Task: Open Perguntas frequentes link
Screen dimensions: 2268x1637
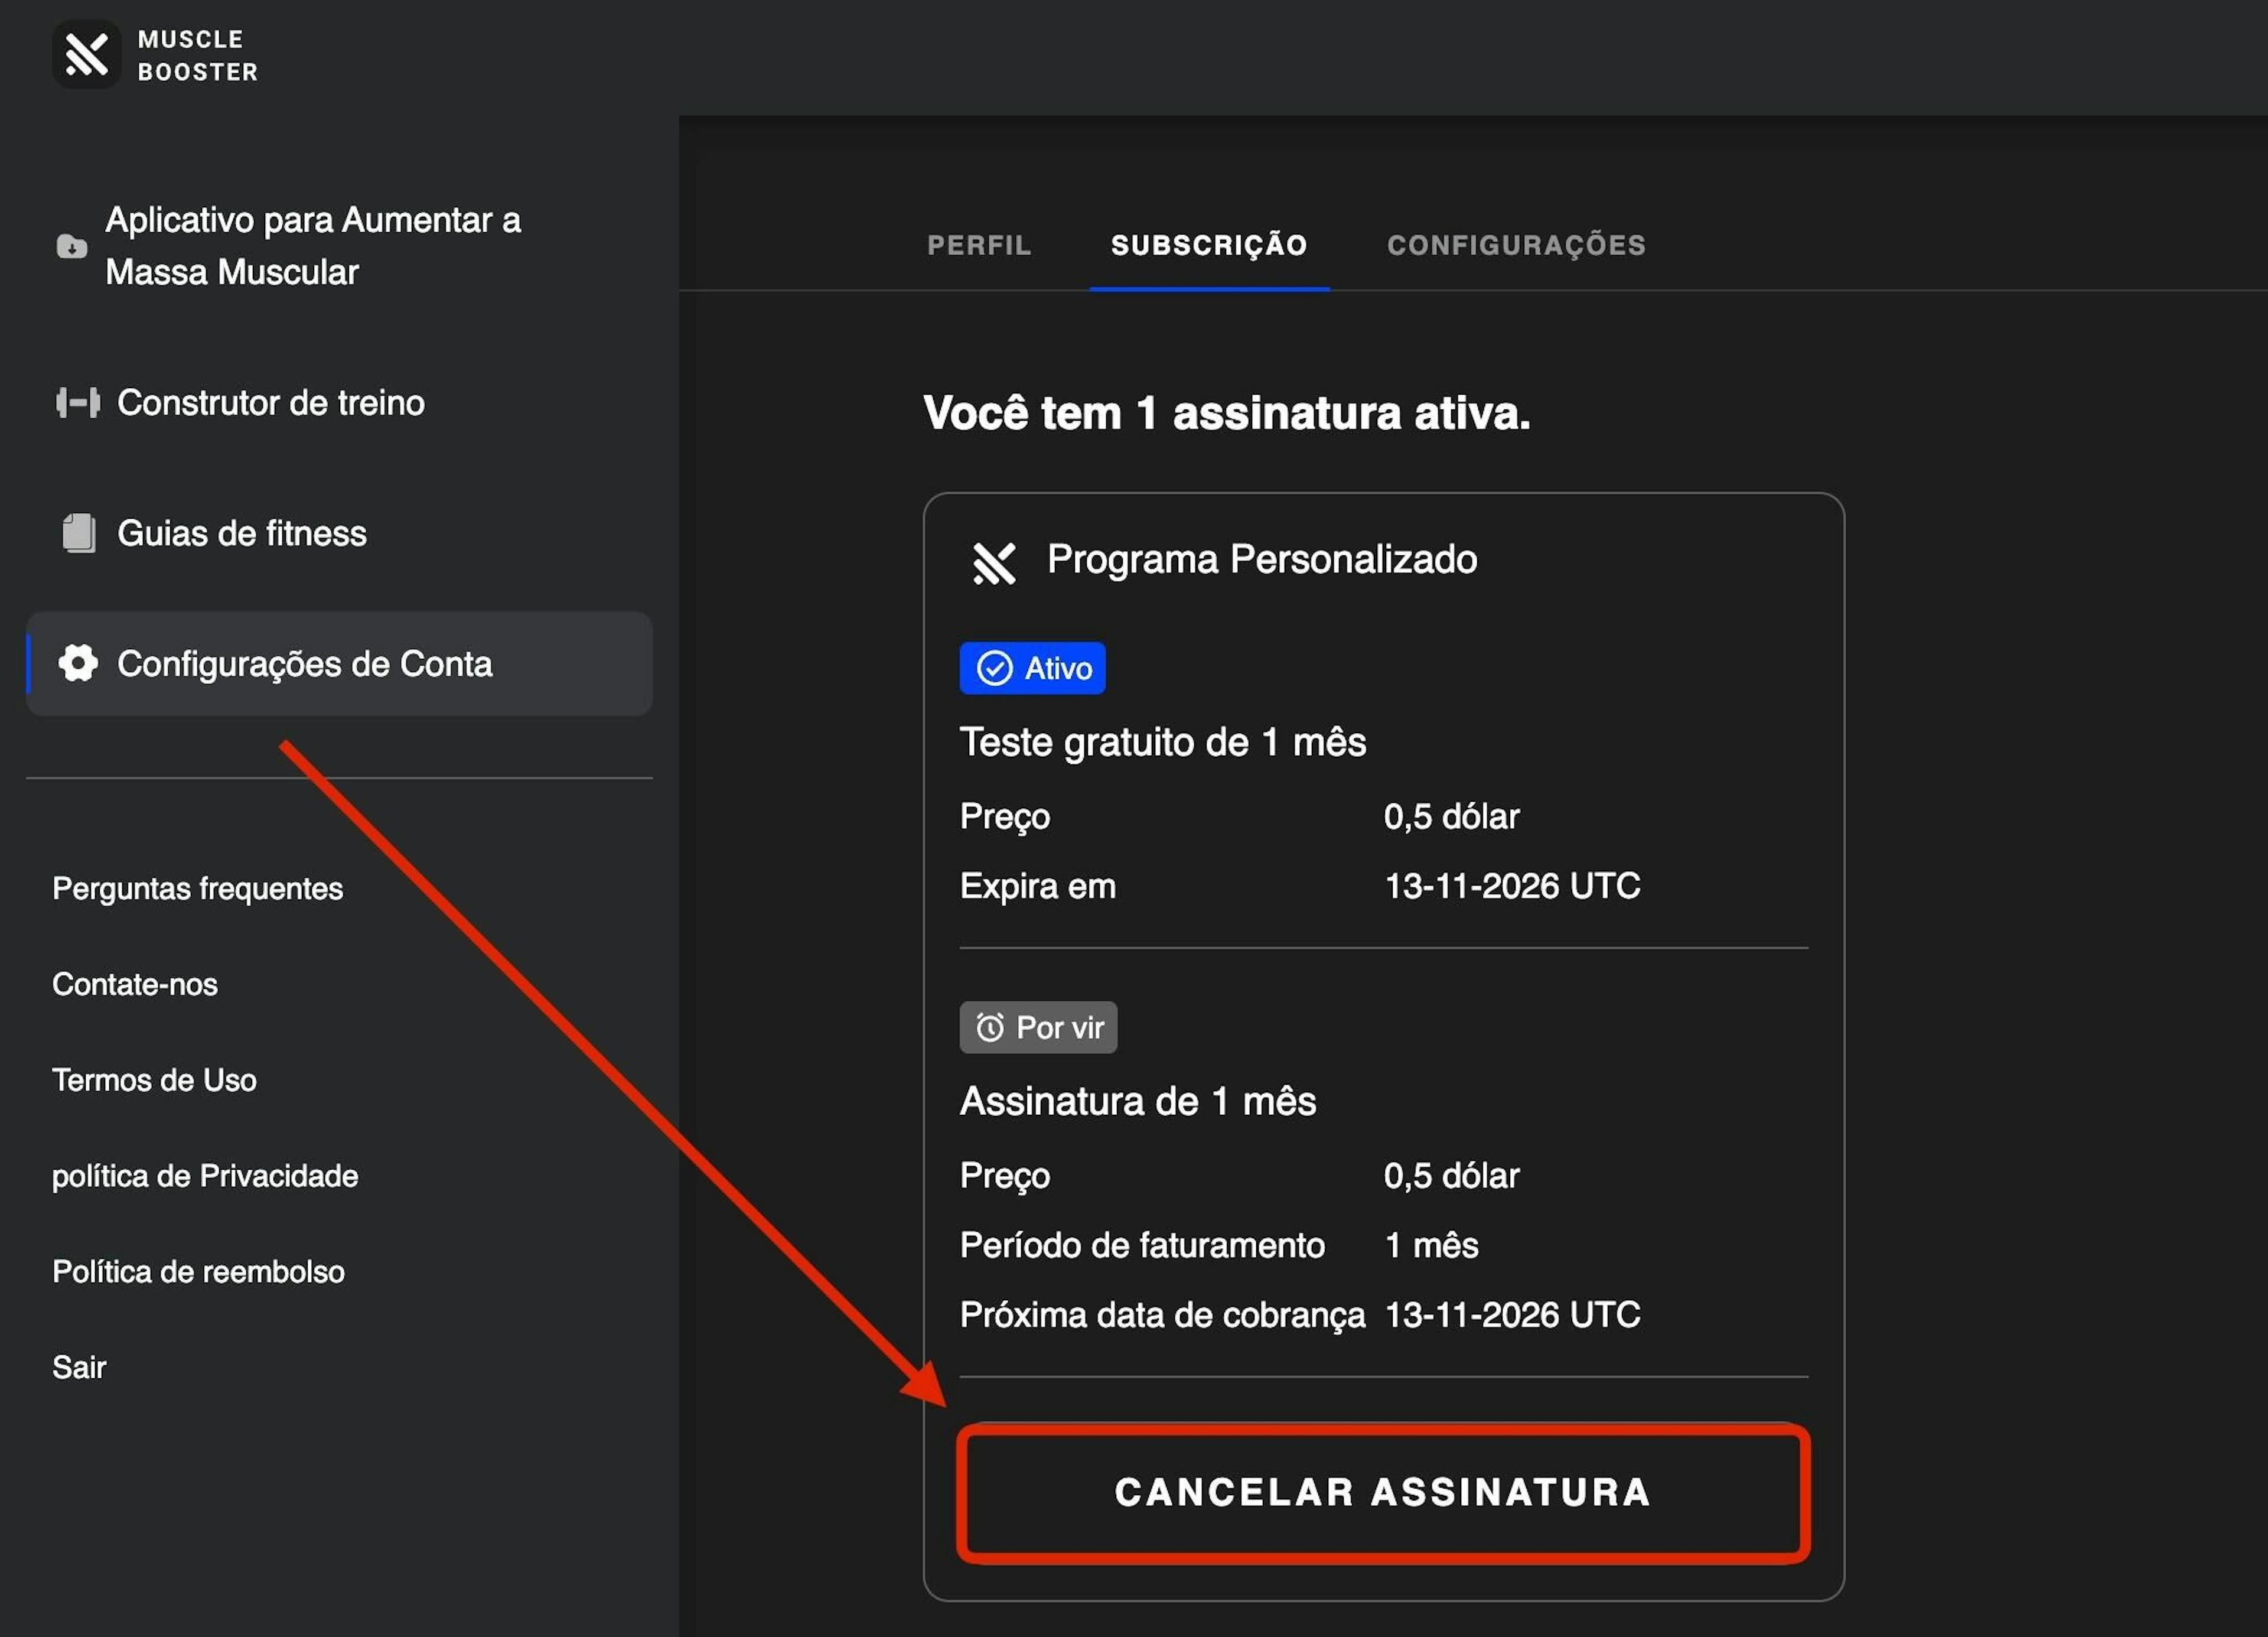Action: tap(197, 889)
